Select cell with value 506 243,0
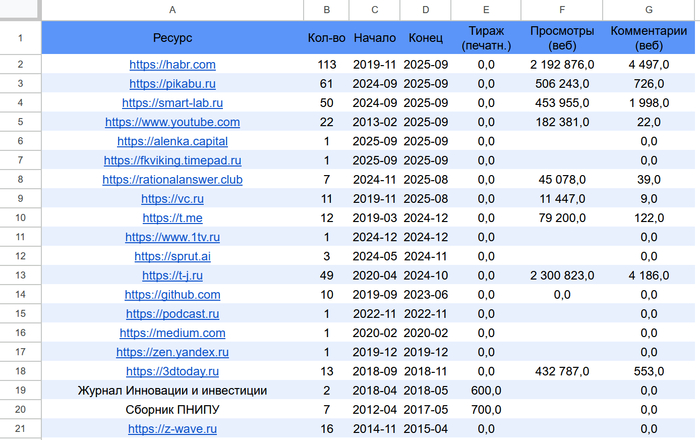Image resolution: width=700 pixels, height=440 pixels. click(562, 84)
